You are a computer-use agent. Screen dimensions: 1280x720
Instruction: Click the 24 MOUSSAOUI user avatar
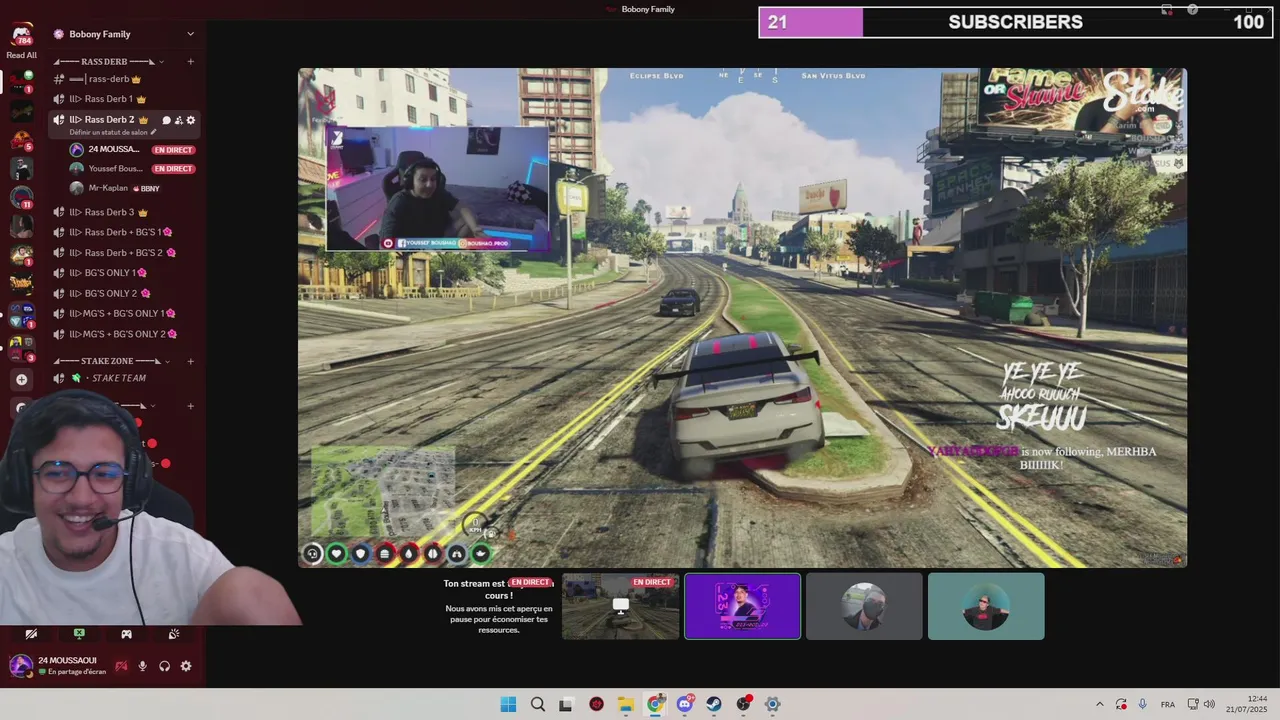coord(21,665)
